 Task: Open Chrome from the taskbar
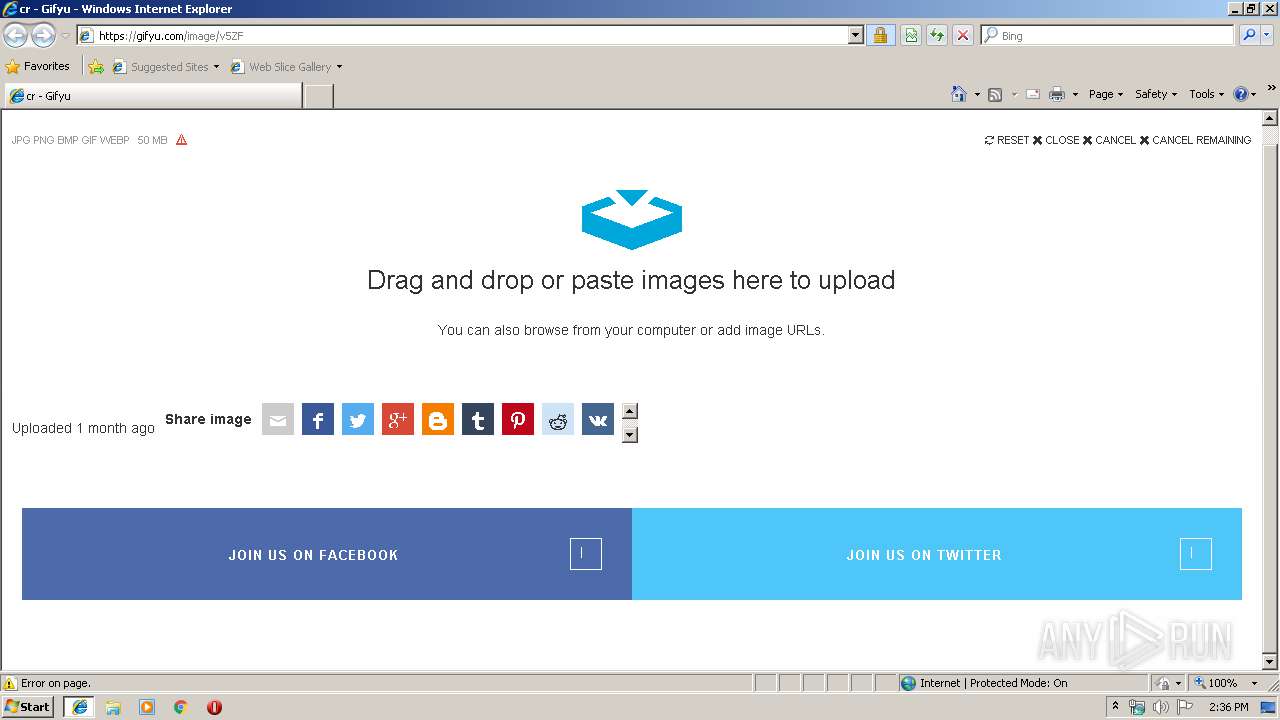[181, 707]
